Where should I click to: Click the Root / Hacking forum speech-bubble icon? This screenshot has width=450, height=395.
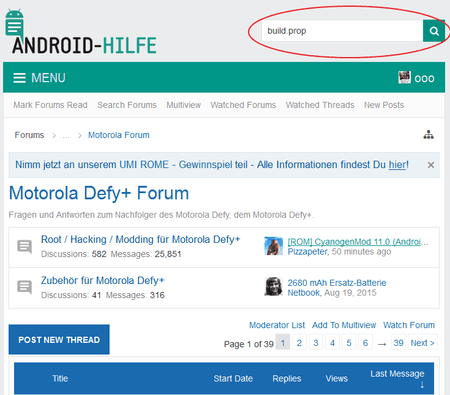point(25,247)
